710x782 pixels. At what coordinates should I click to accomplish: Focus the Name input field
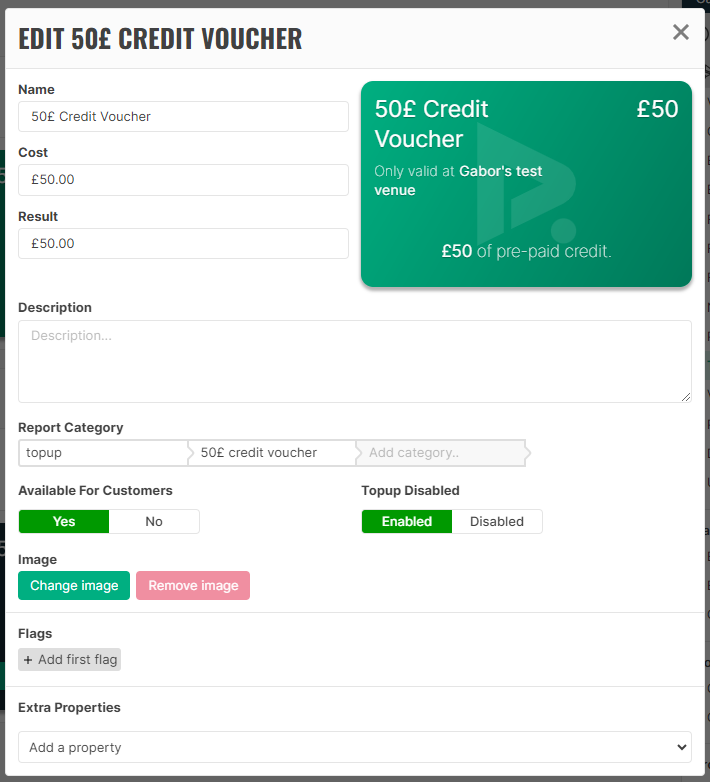pos(183,117)
